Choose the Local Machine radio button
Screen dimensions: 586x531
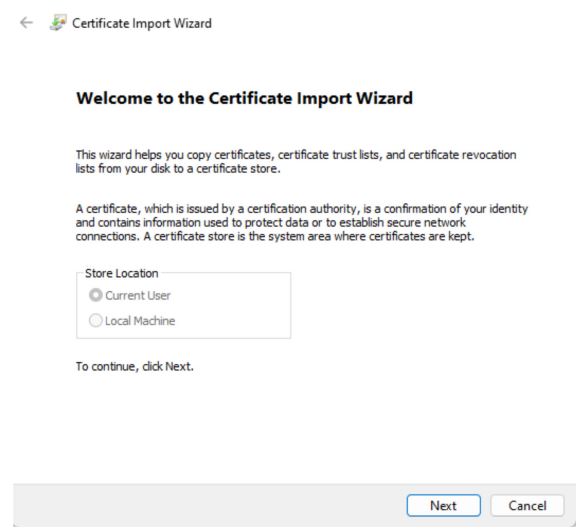(95, 321)
